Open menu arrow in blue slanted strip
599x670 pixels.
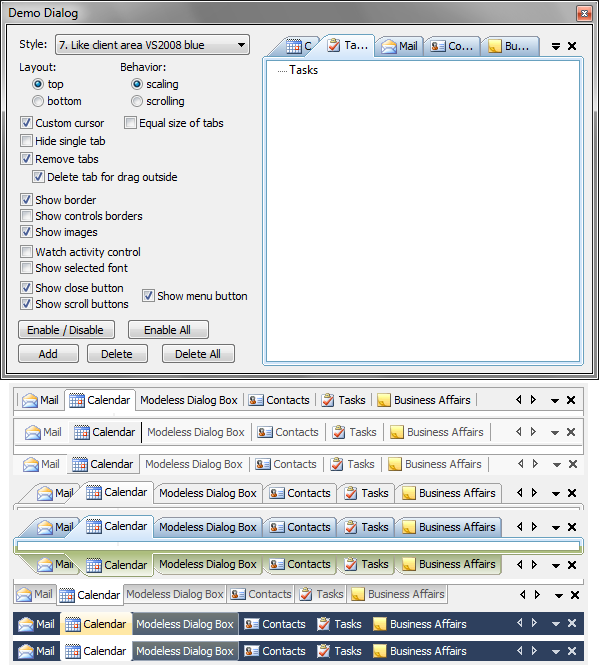pos(556,528)
